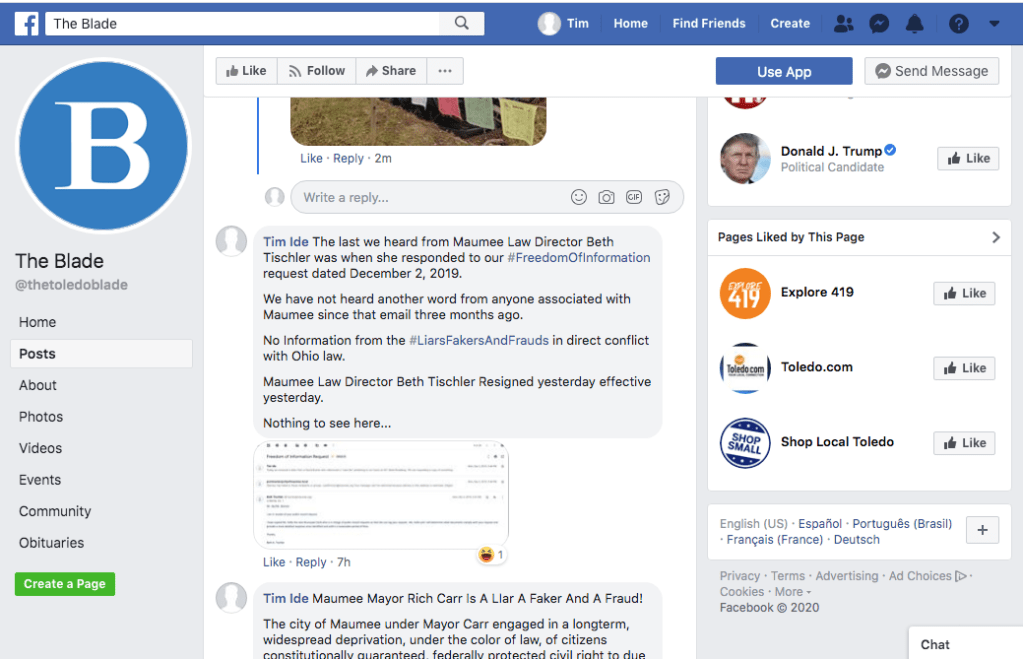Attach a photo using the camera icon
This screenshot has width=1023, height=659.
(606, 197)
